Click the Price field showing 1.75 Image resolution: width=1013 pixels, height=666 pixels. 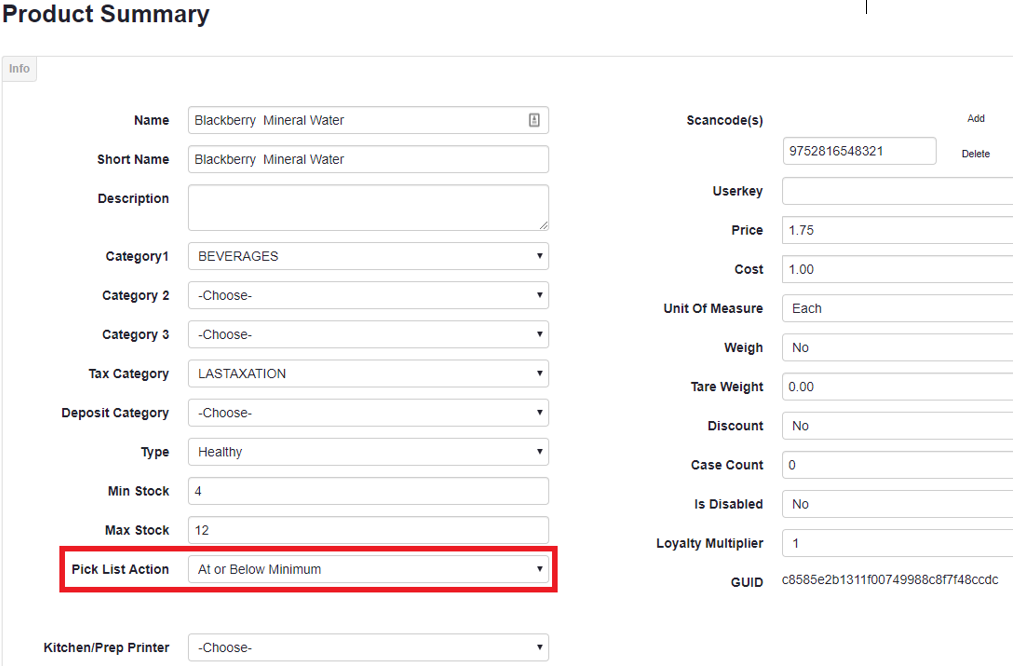(x=897, y=230)
